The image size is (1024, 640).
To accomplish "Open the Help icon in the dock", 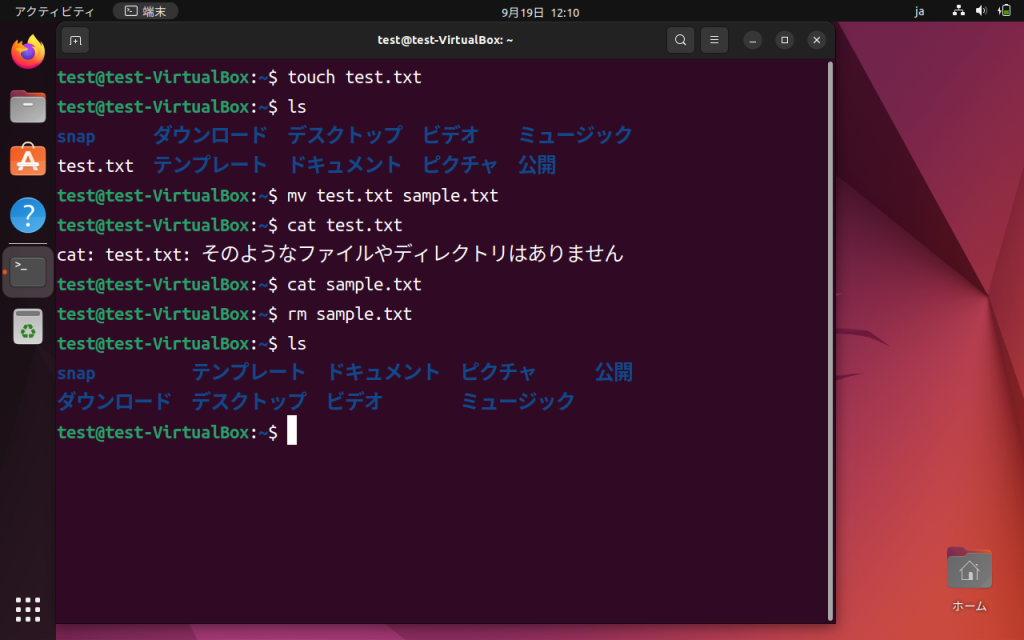I will (28, 215).
